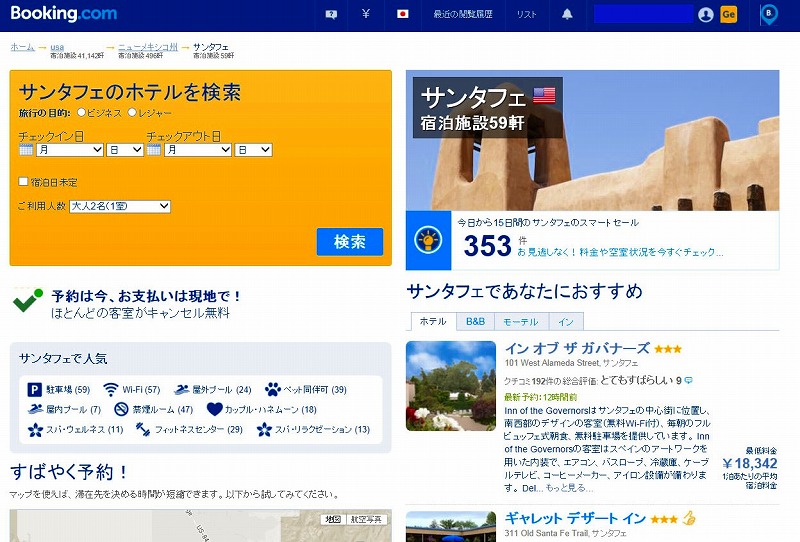Switch map to 地図 view
This screenshot has height=542, width=800.
pyautogui.click(x=333, y=519)
